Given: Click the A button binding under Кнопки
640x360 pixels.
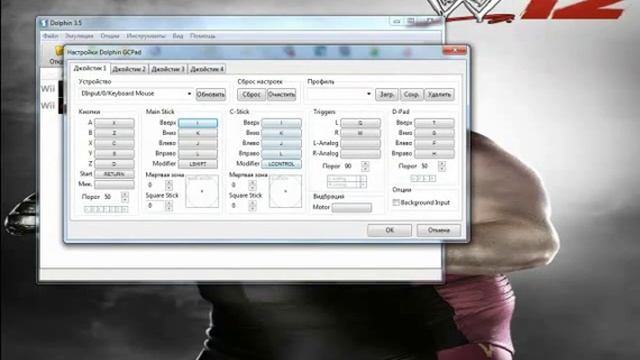Looking at the screenshot, I should [x=114, y=123].
